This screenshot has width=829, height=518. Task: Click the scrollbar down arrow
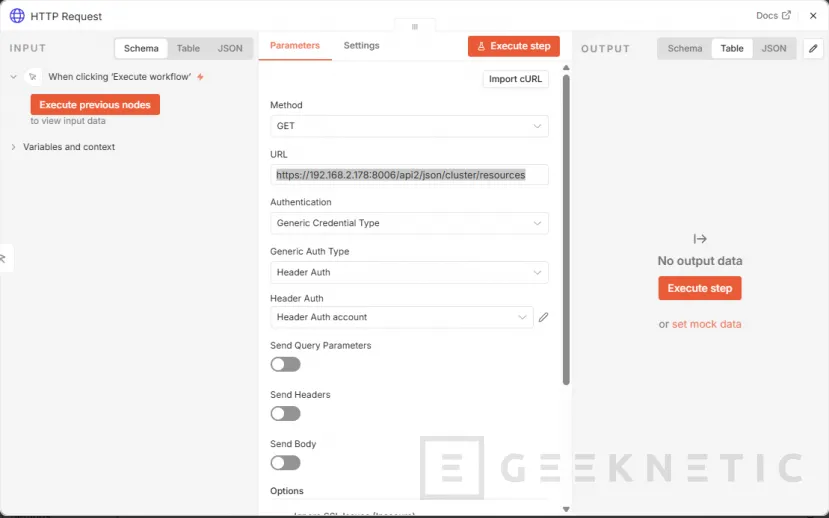566,510
